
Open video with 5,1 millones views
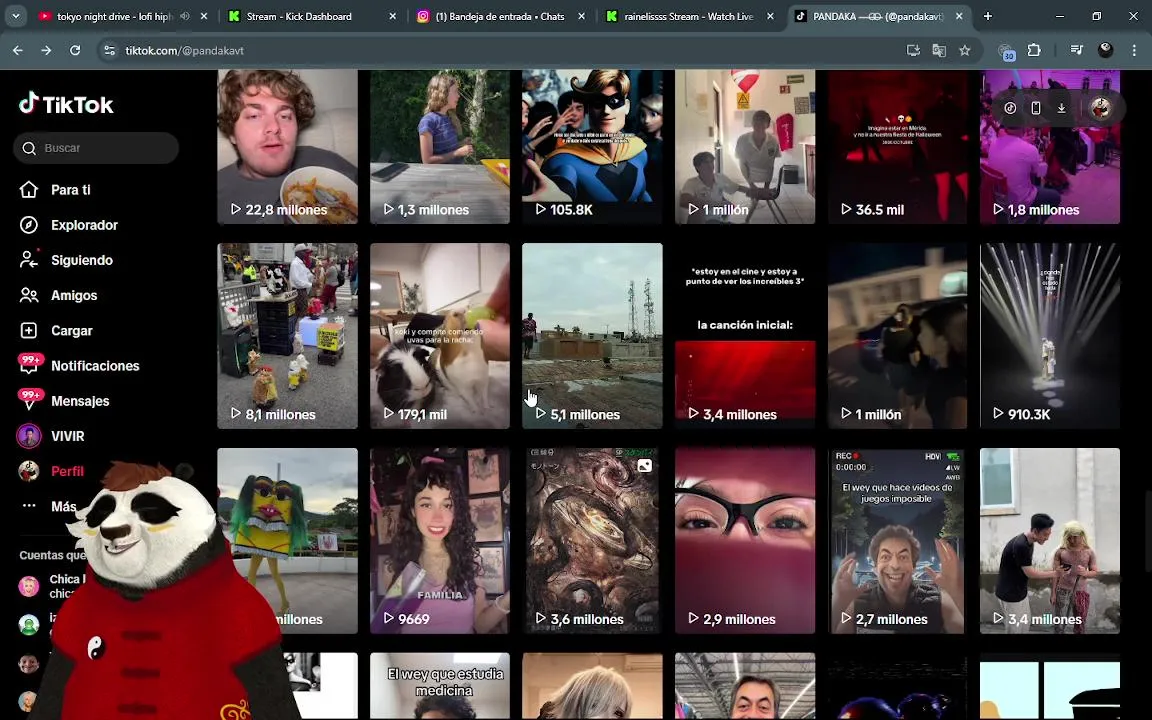592,336
